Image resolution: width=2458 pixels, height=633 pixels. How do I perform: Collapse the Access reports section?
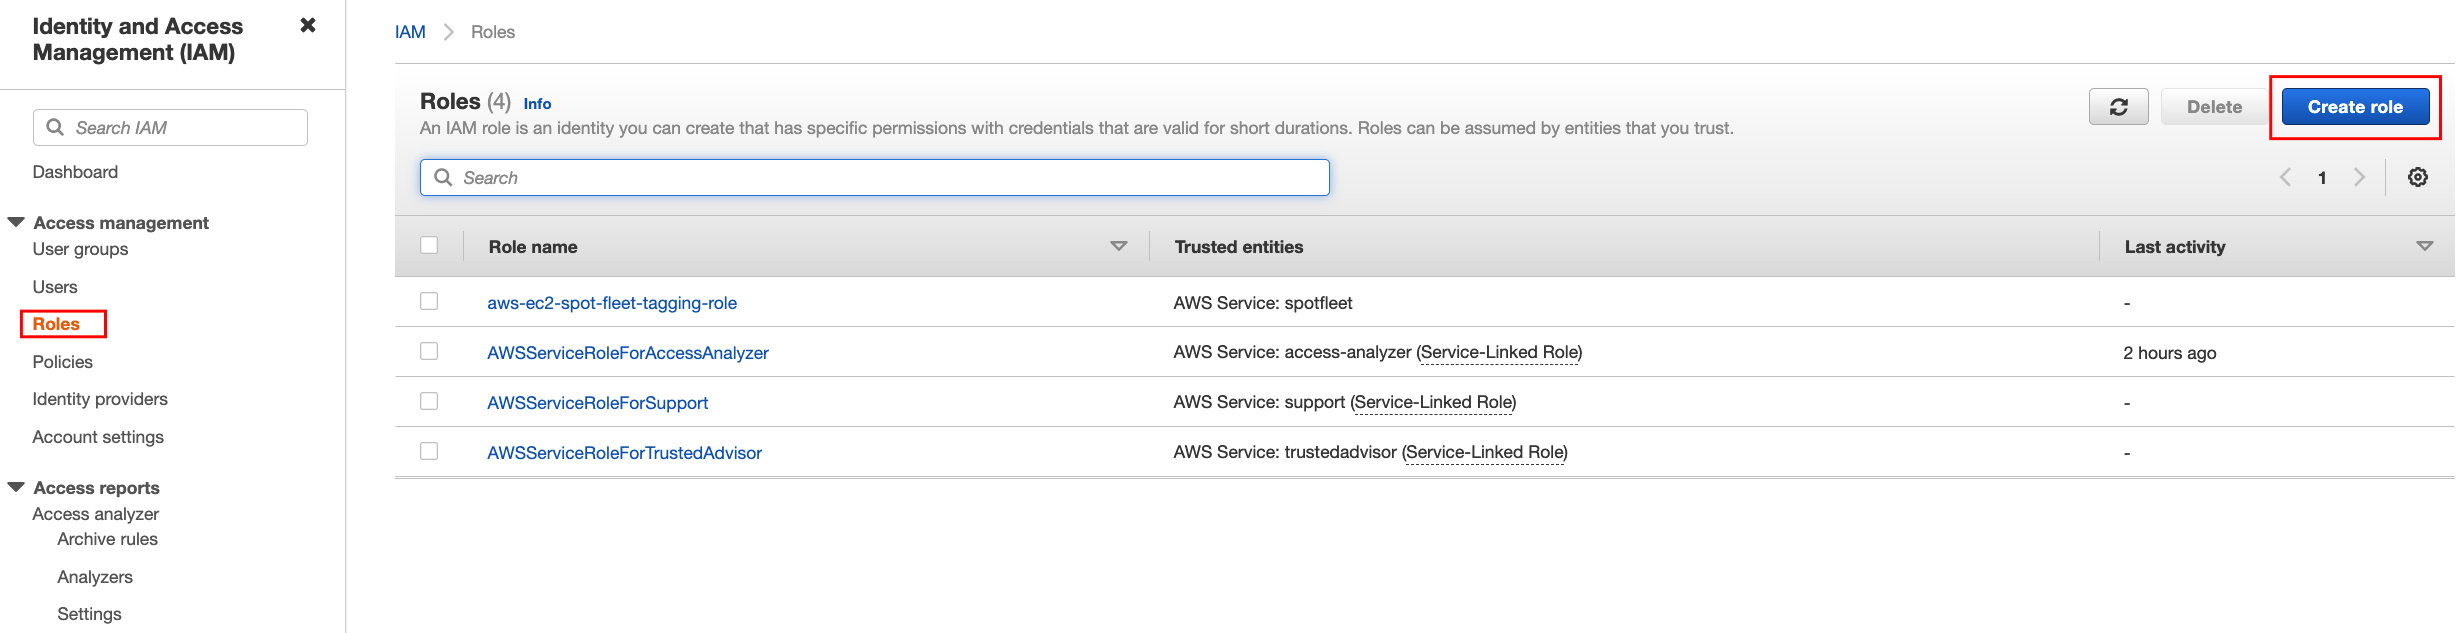click(16, 487)
